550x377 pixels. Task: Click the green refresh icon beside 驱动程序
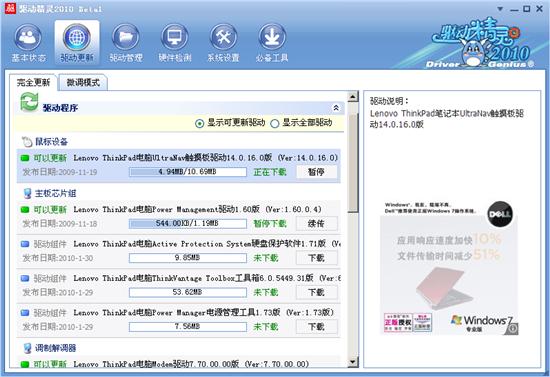pos(29,102)
